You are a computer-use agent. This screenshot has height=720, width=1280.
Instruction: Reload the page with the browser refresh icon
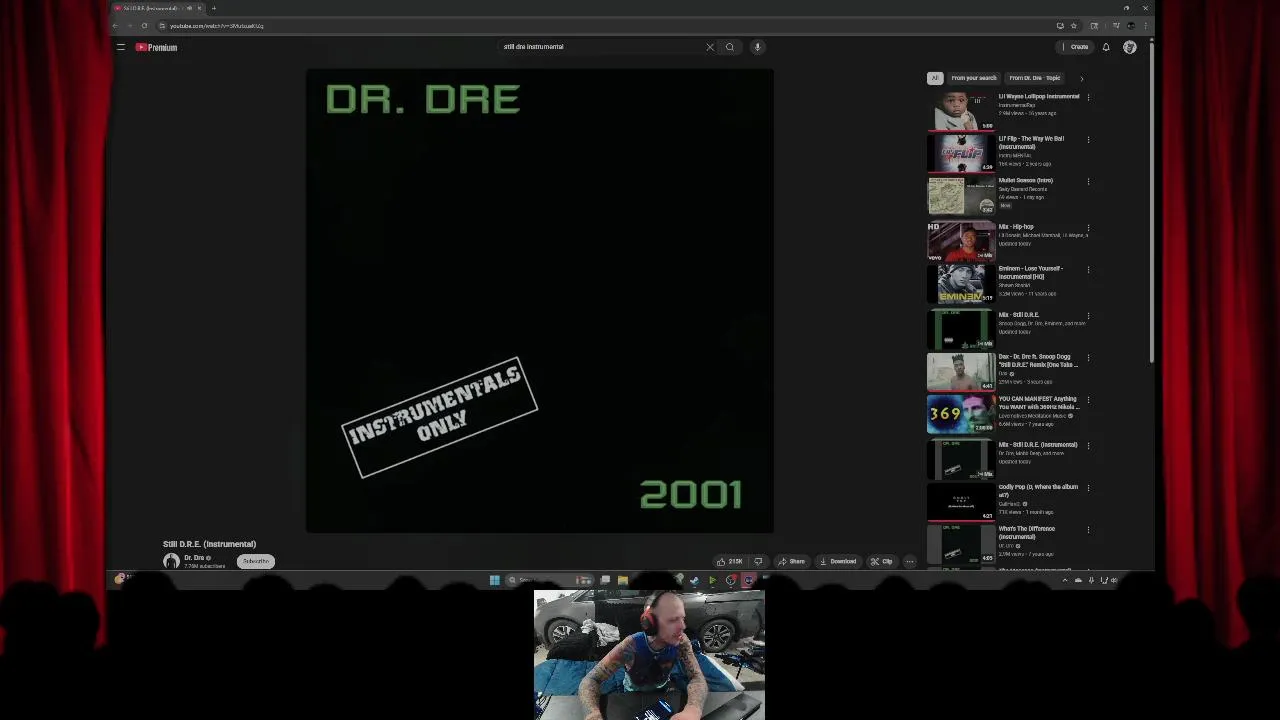coord(144,26)
